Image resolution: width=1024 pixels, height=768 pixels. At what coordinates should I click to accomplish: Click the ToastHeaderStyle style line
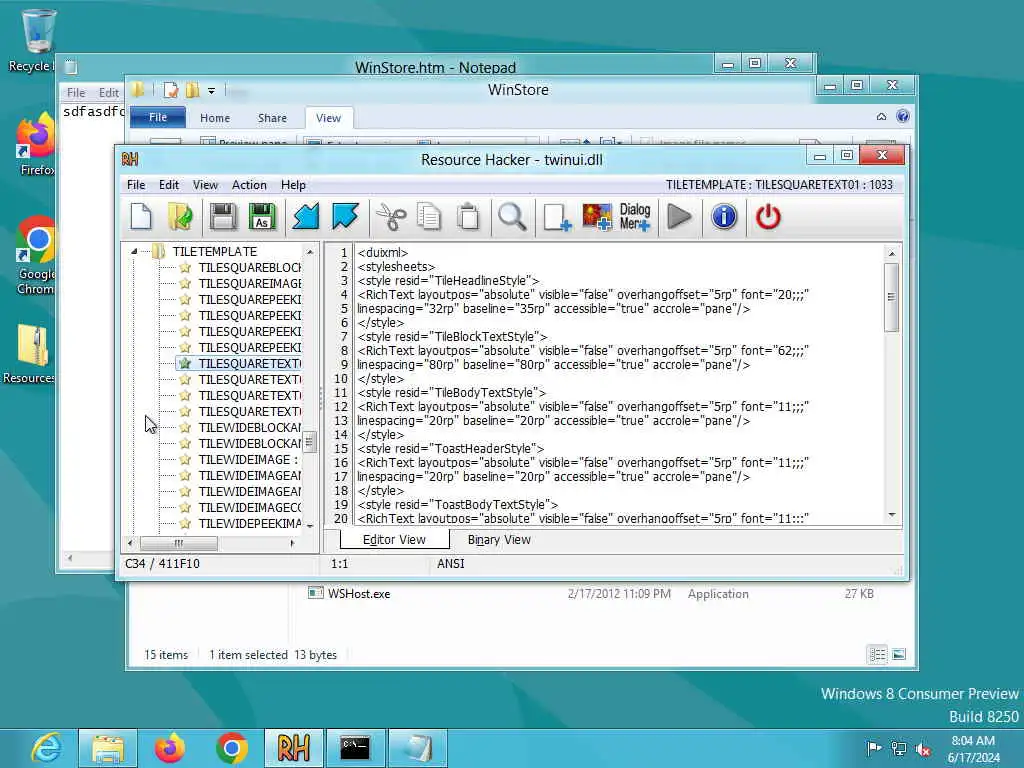point(451,449)
